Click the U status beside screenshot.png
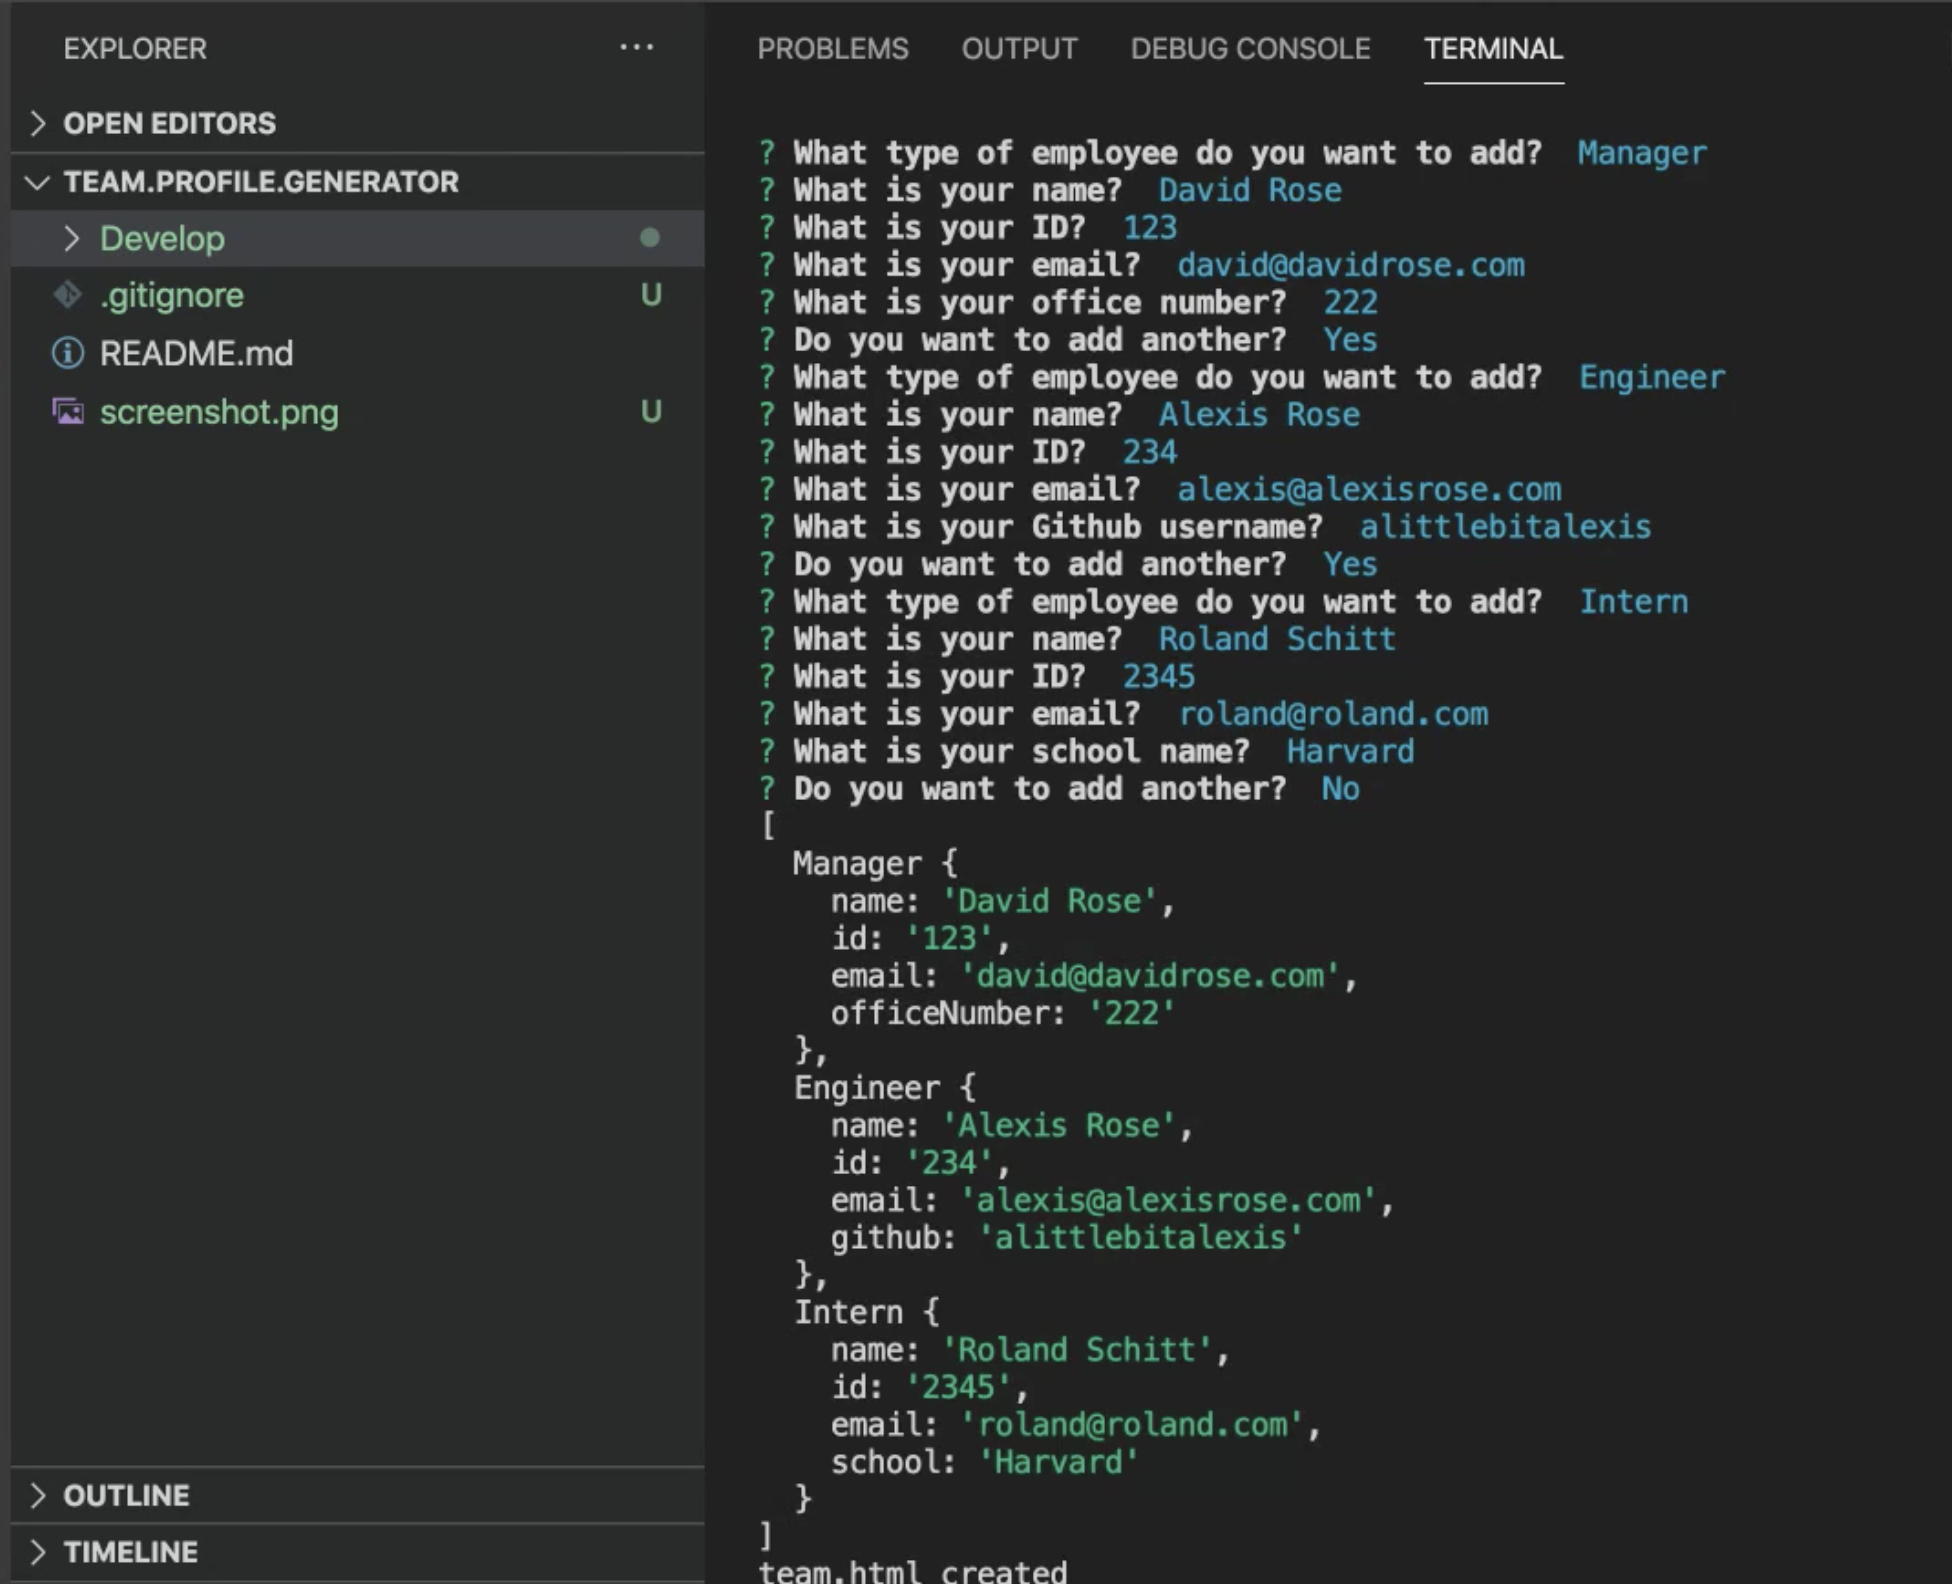This screenshot has height=1584, width=1952. pos(651,411)
